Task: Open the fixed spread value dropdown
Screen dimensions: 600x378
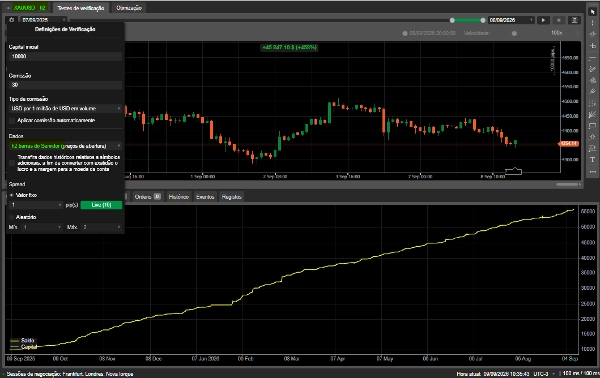Action: coord(36,205)
